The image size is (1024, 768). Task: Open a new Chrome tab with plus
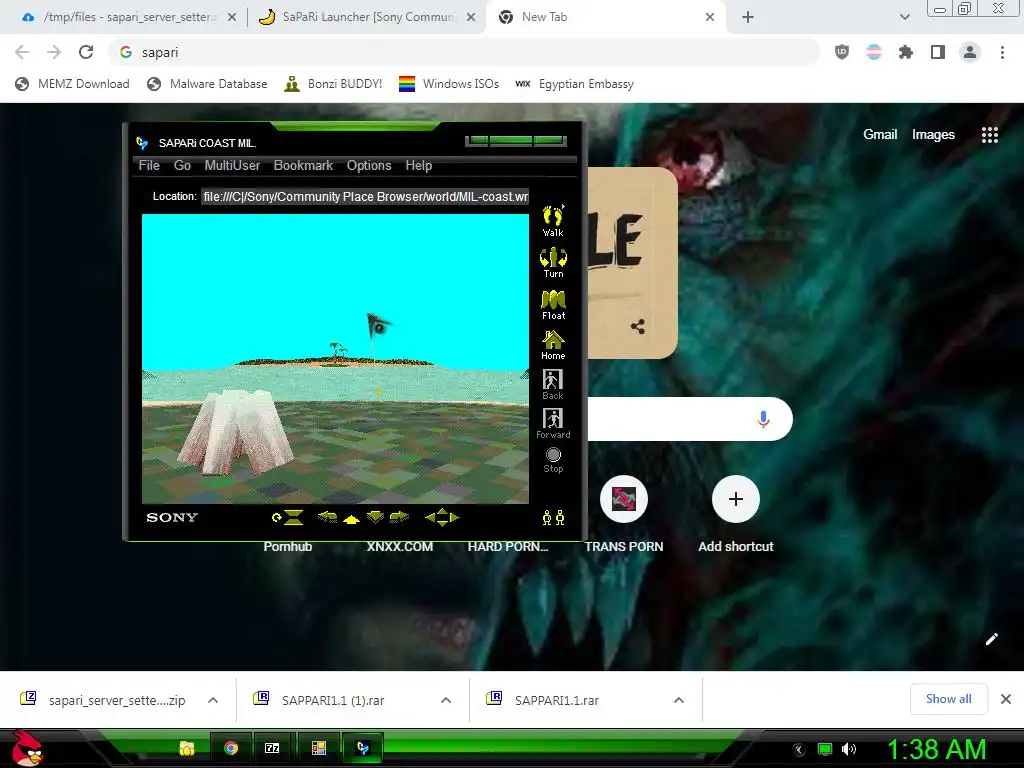(748, 17)
